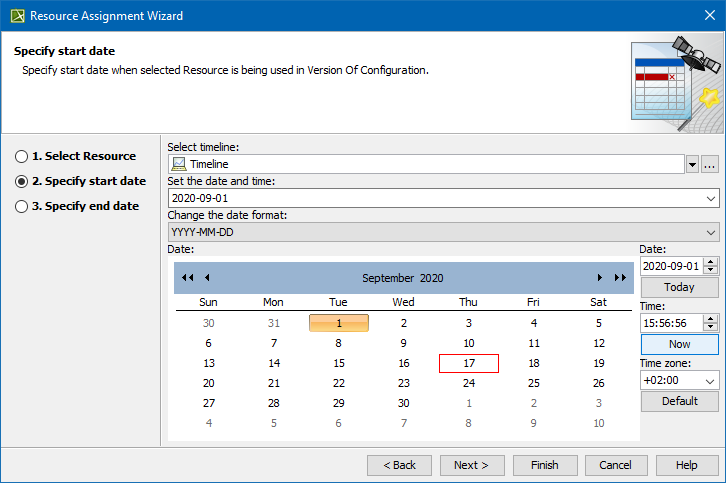Set time using the Now button

[679, 344]
